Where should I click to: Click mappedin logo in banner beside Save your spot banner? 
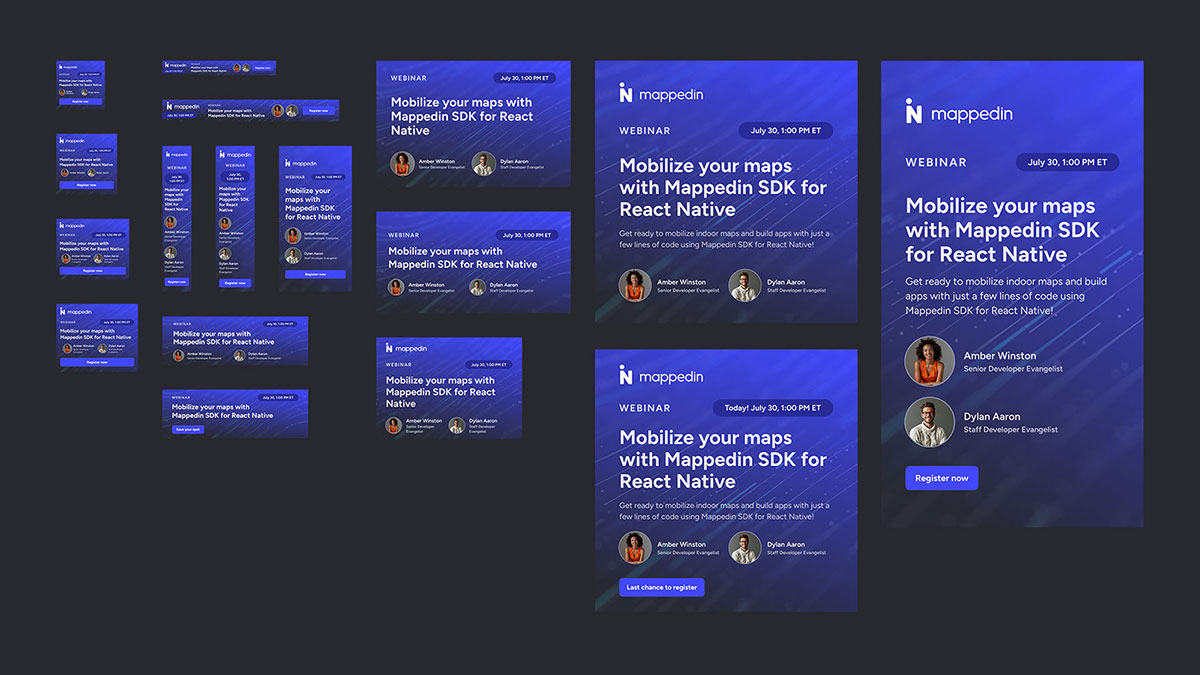tap(406, 348)
